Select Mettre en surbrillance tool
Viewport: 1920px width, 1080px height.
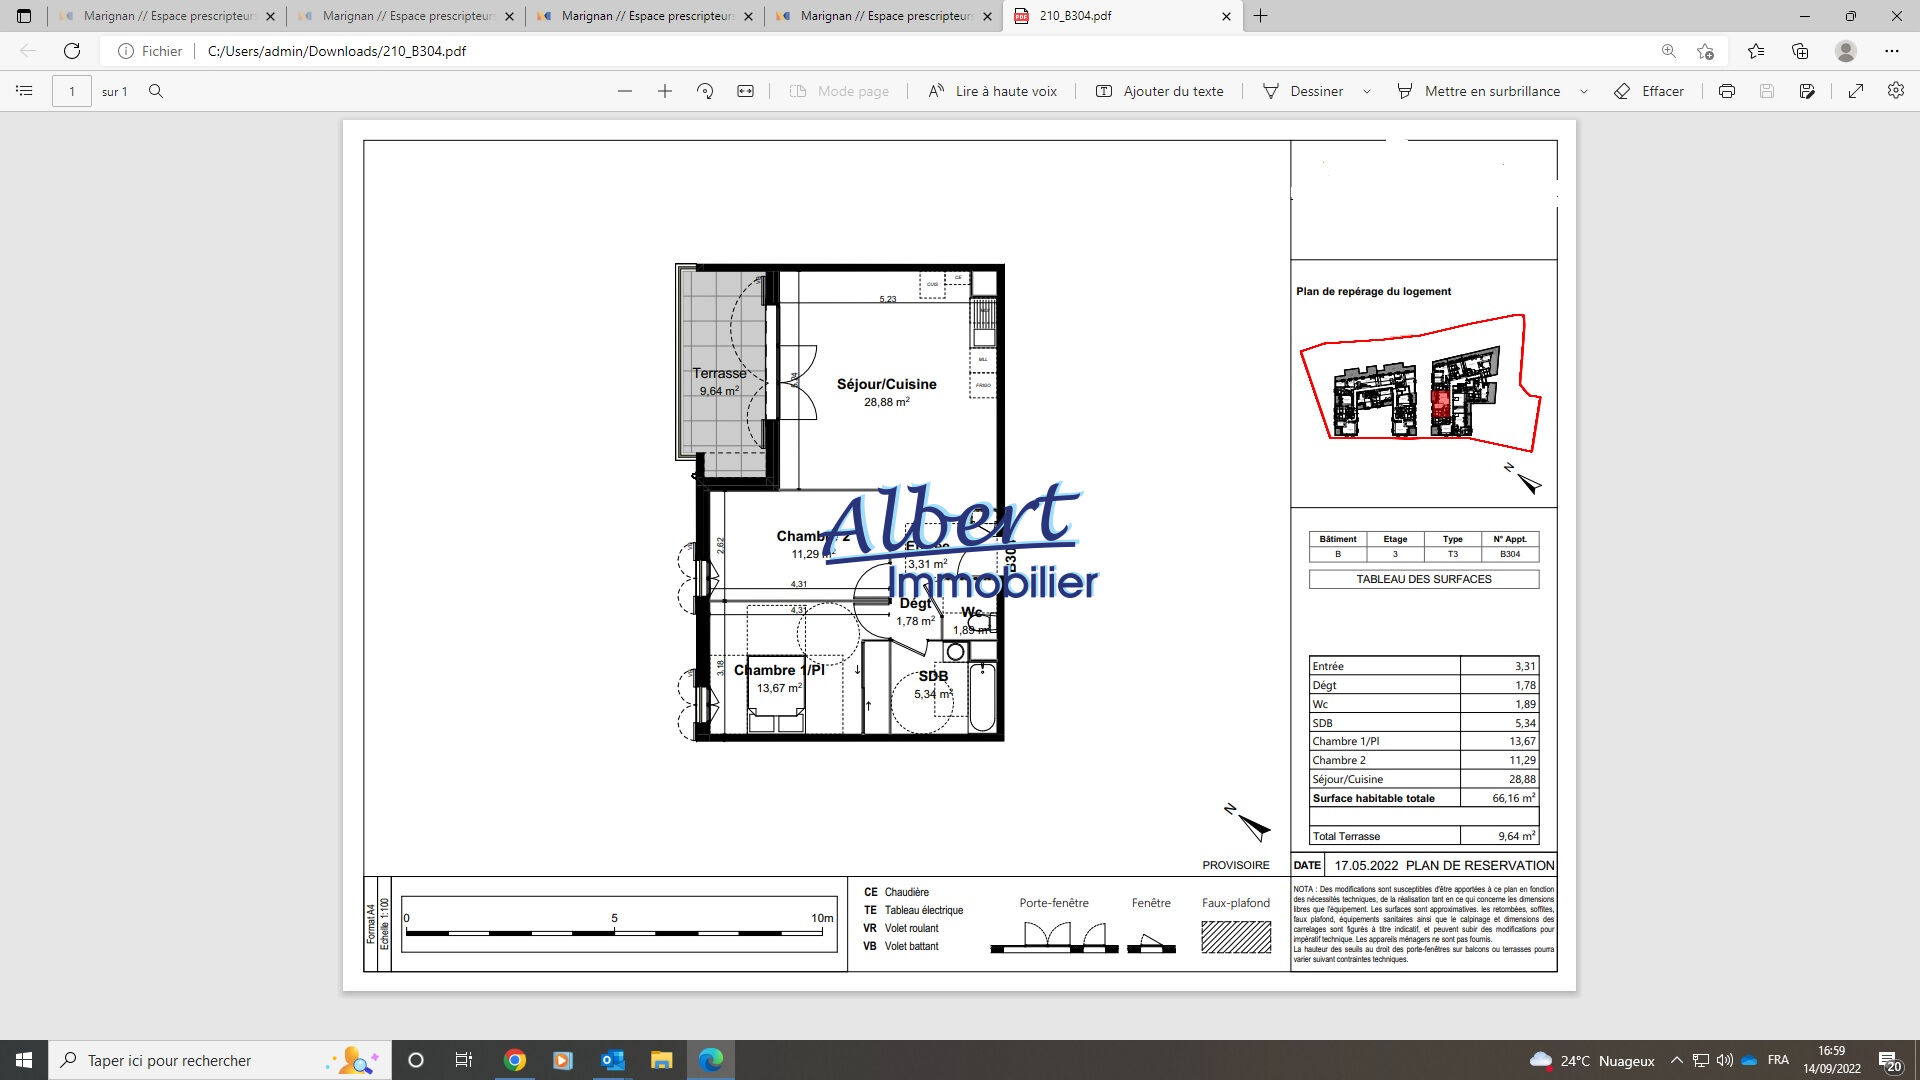click(1478, 91)
